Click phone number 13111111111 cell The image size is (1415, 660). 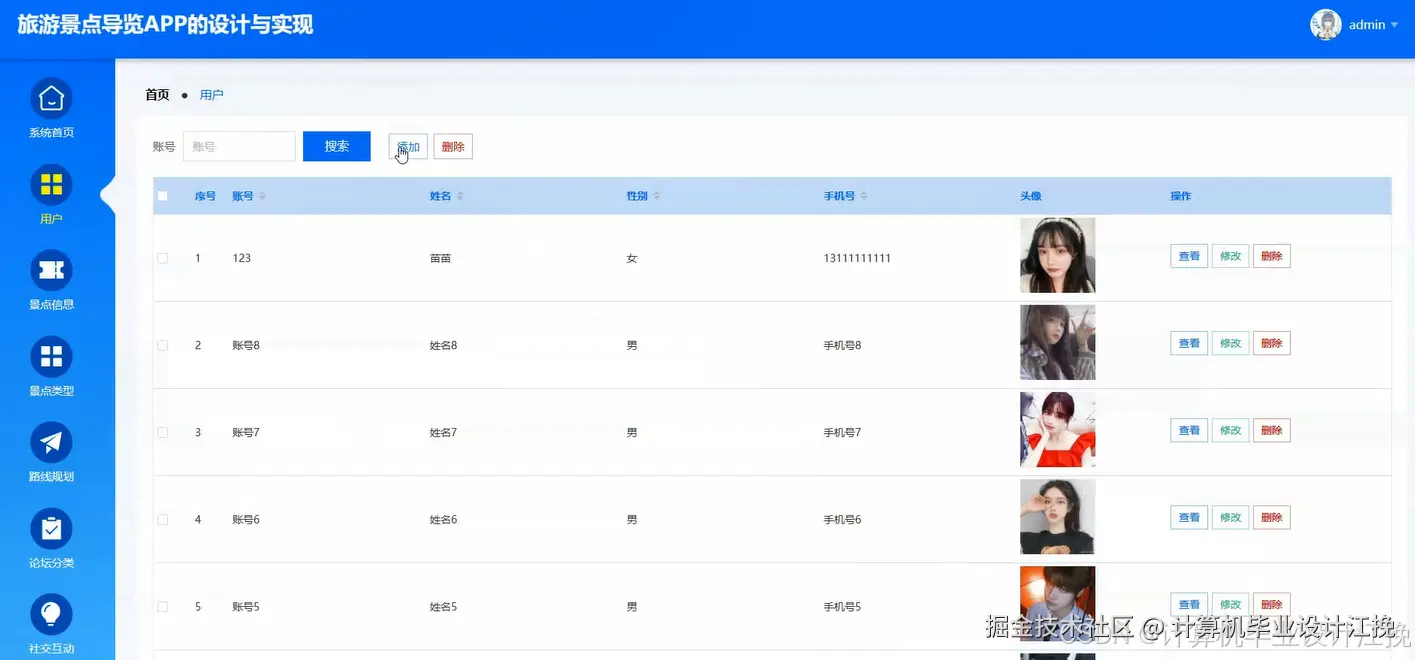coord(857,258)
